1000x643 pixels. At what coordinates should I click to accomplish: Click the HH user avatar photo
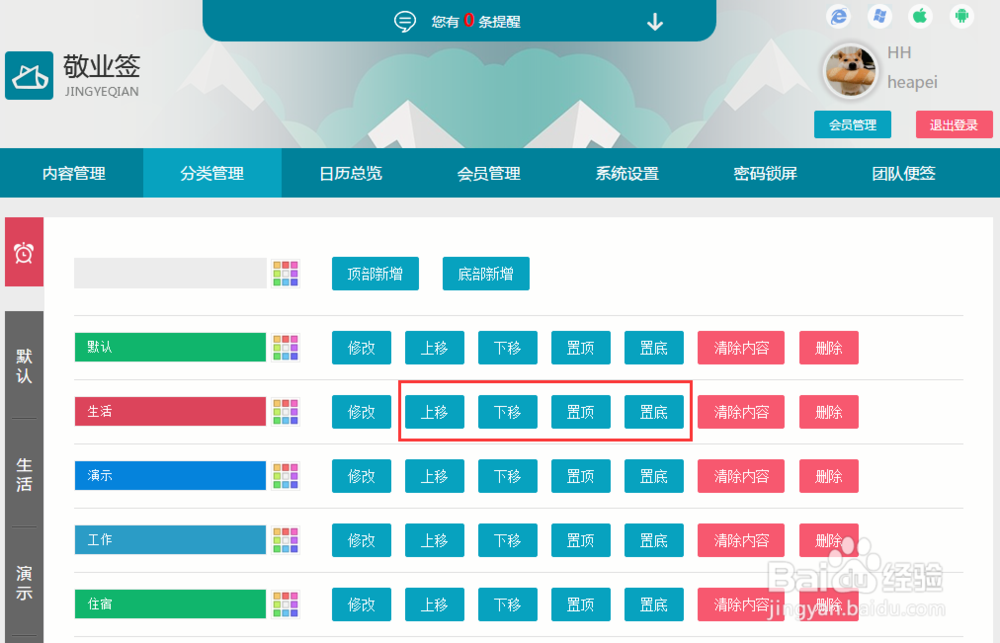(850, 71)
